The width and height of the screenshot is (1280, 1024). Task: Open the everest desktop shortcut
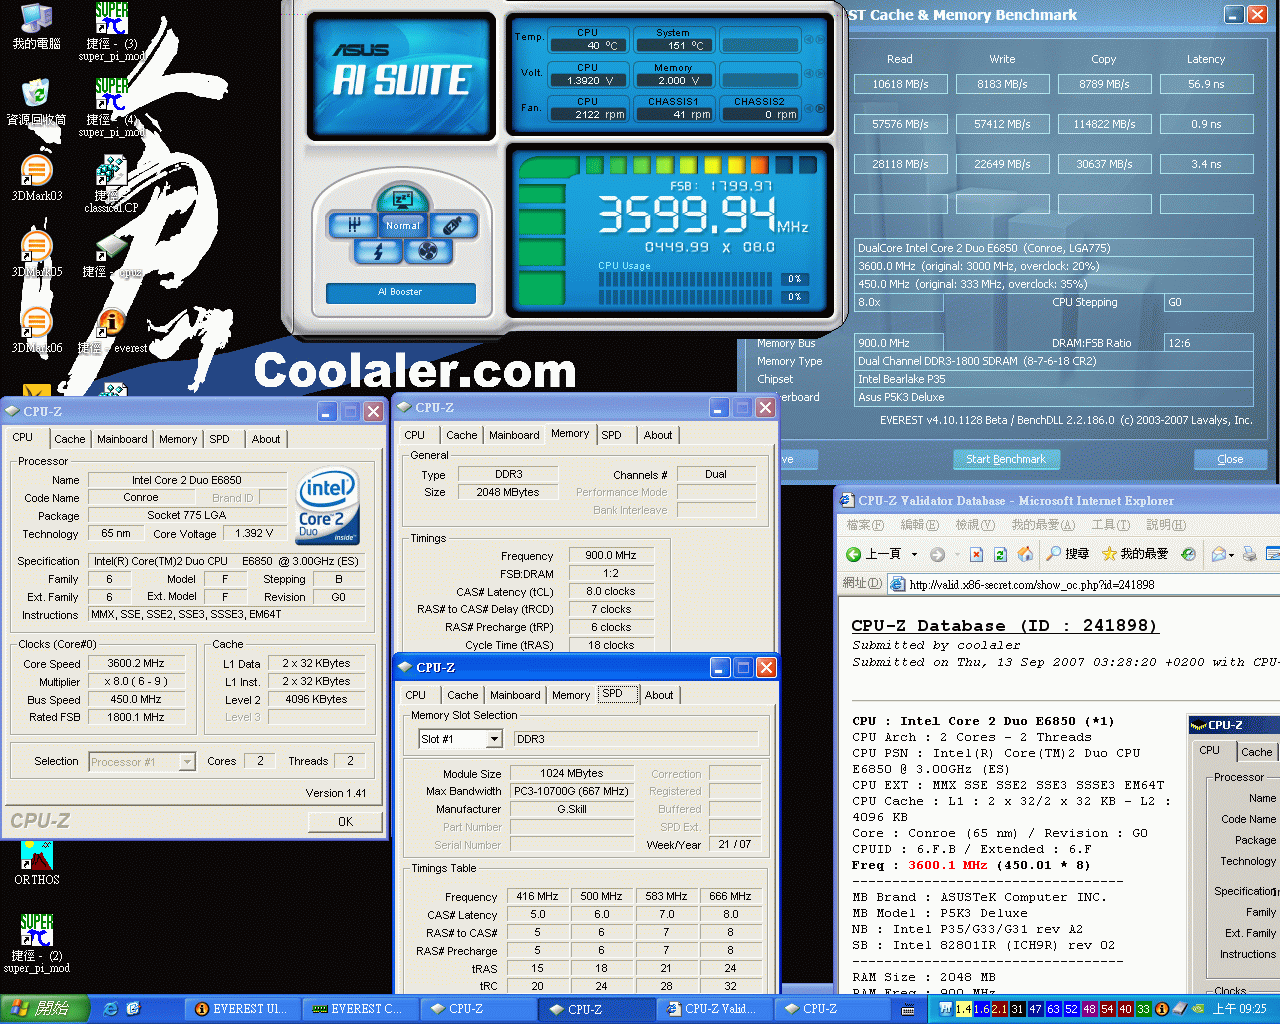point(112,331)
